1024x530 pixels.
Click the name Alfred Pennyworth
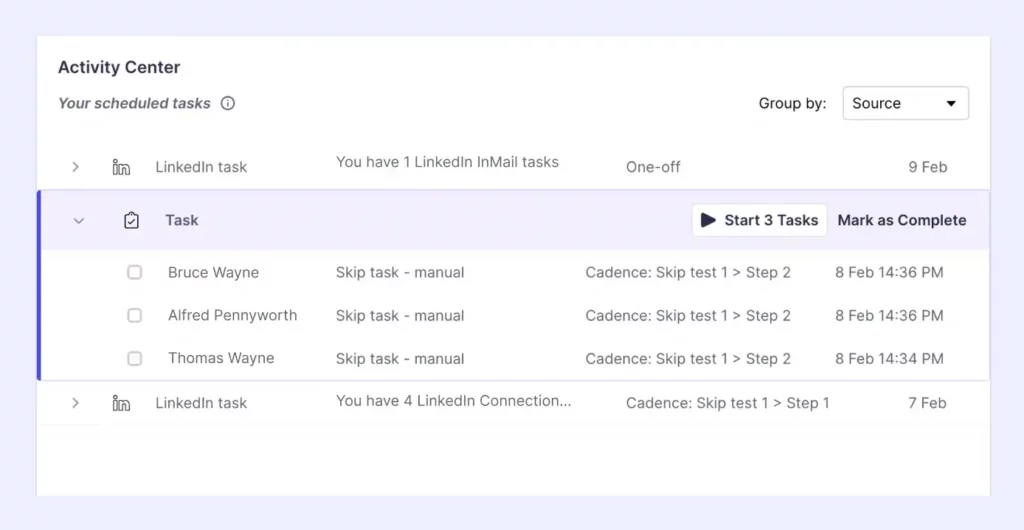pyautogui.click(x=232, y=315)
